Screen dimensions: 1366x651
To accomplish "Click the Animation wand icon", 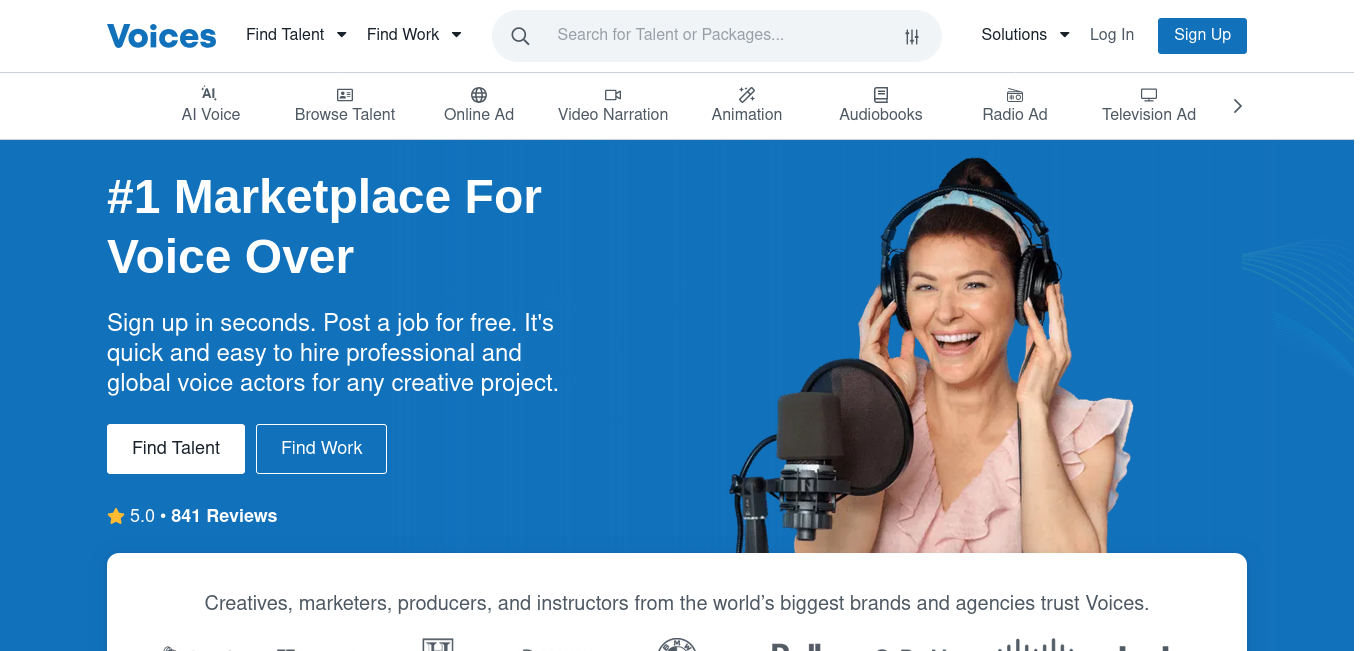I will click(747, 95).
